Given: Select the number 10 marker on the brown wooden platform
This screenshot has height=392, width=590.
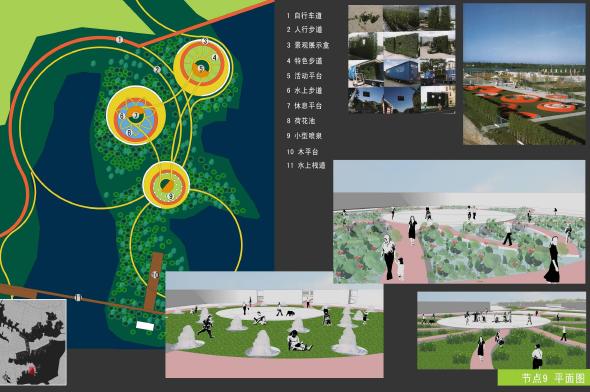Looking at the screenshot, I should click(x=155, y=275).
